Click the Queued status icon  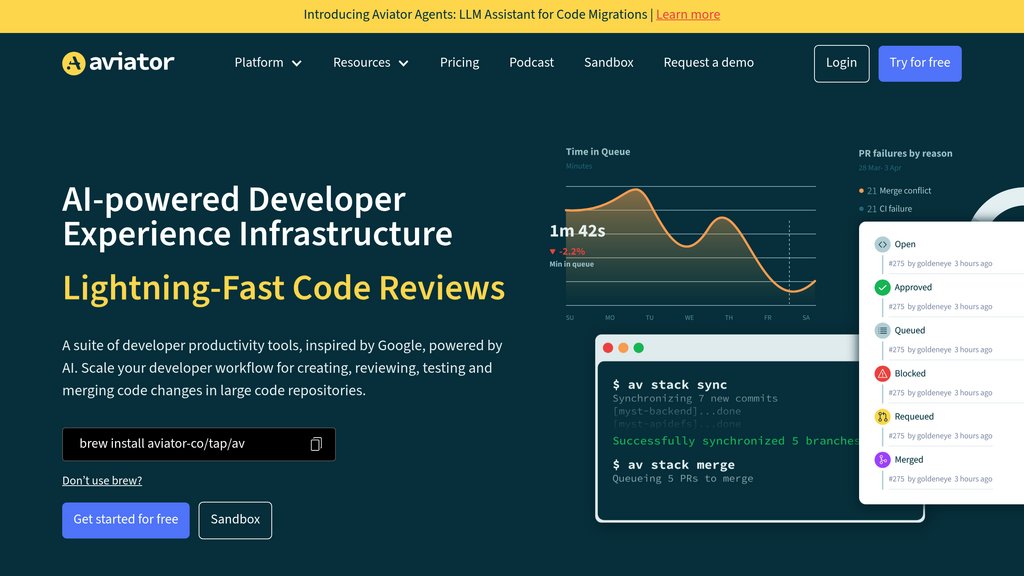tap(882, 330)
